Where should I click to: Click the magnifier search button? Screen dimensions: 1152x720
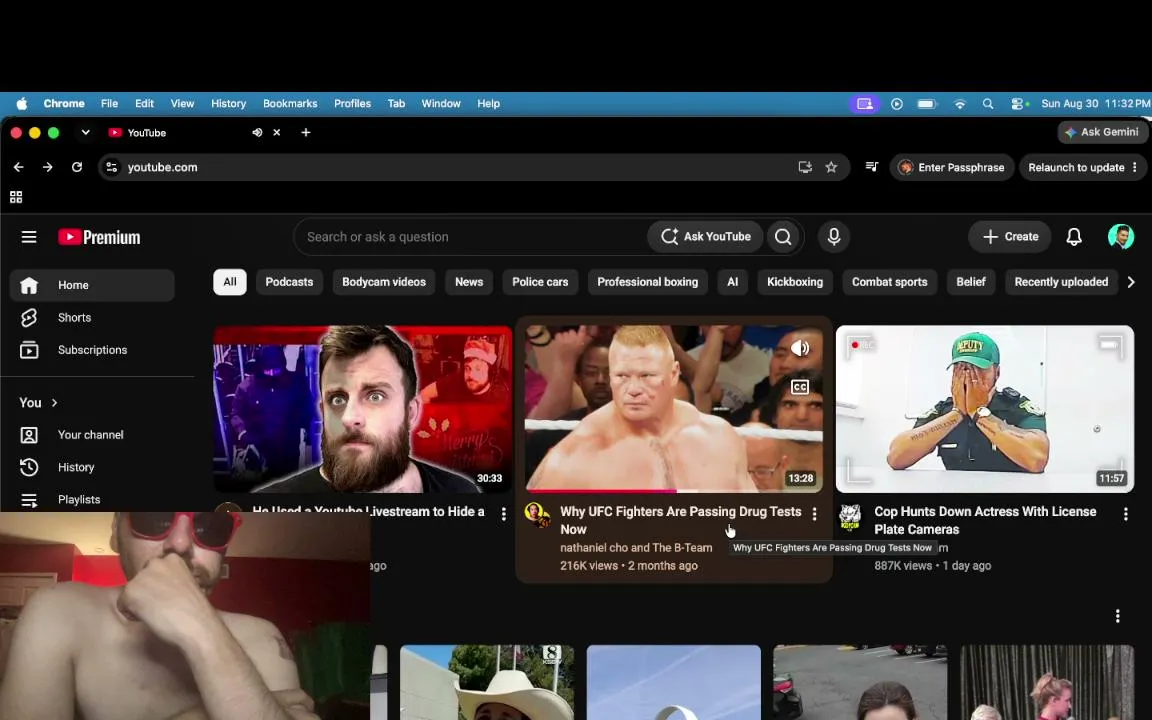[x=783, y=237]
